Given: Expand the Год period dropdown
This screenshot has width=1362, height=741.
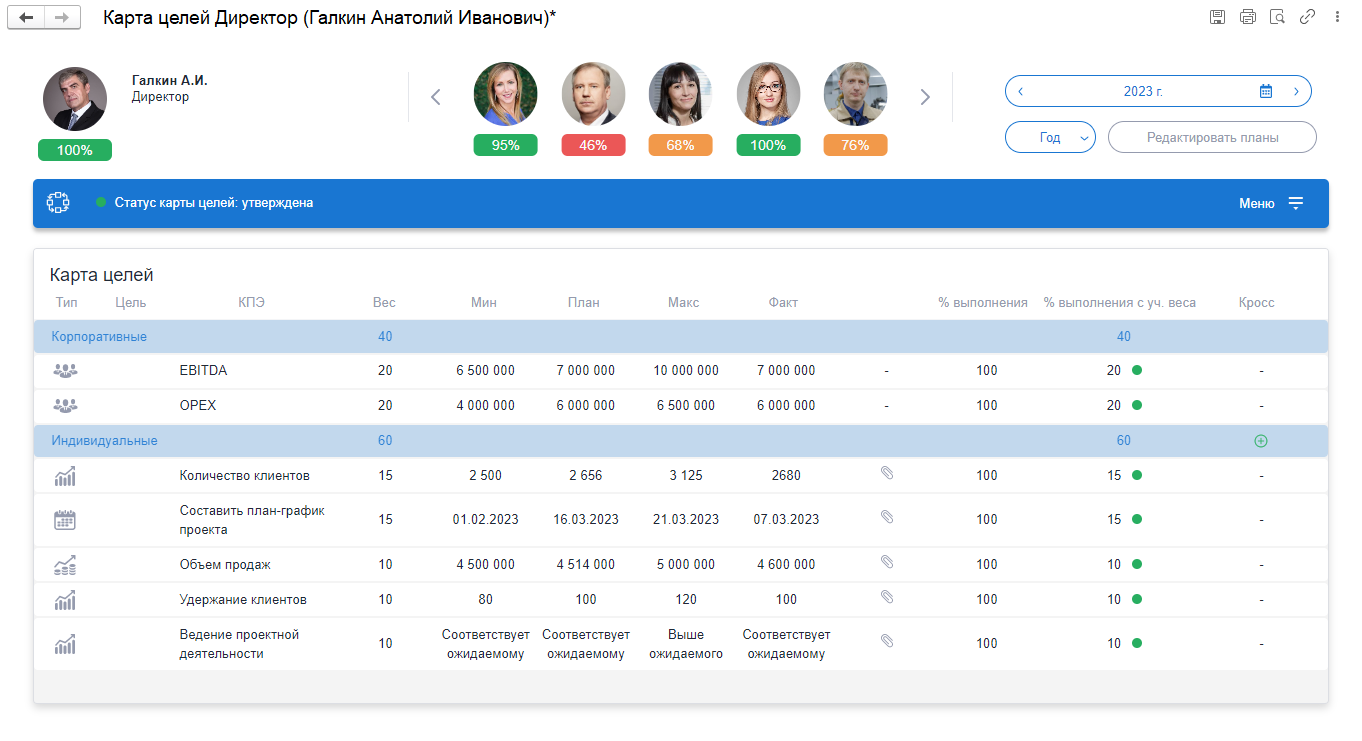Looking at the screenshot, I should coord(1050,137).
